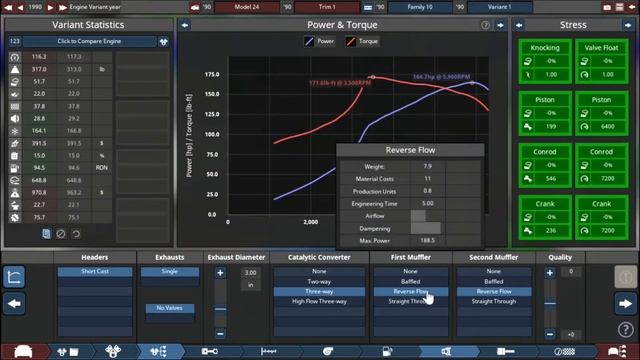Copy statistics with the clipboard icon
The height and width of the screenshot is (360, 640).
(46, 234)
